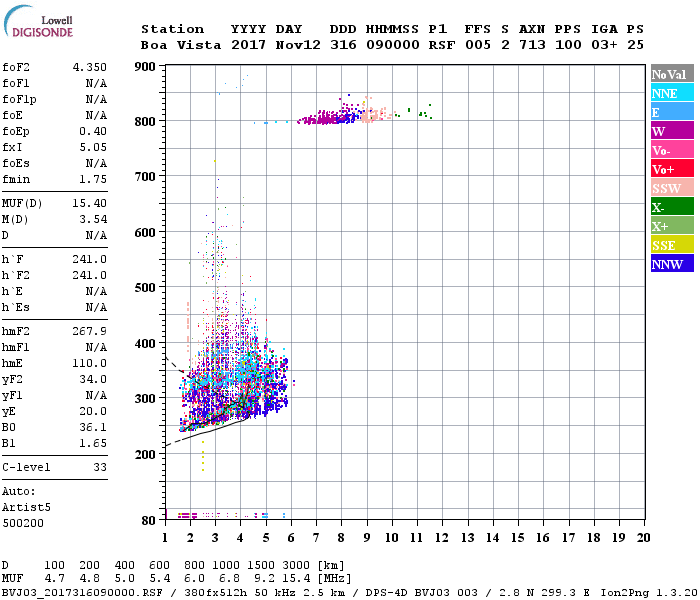
Task: Select the NNW blue legend swatch
Action: 672,263
